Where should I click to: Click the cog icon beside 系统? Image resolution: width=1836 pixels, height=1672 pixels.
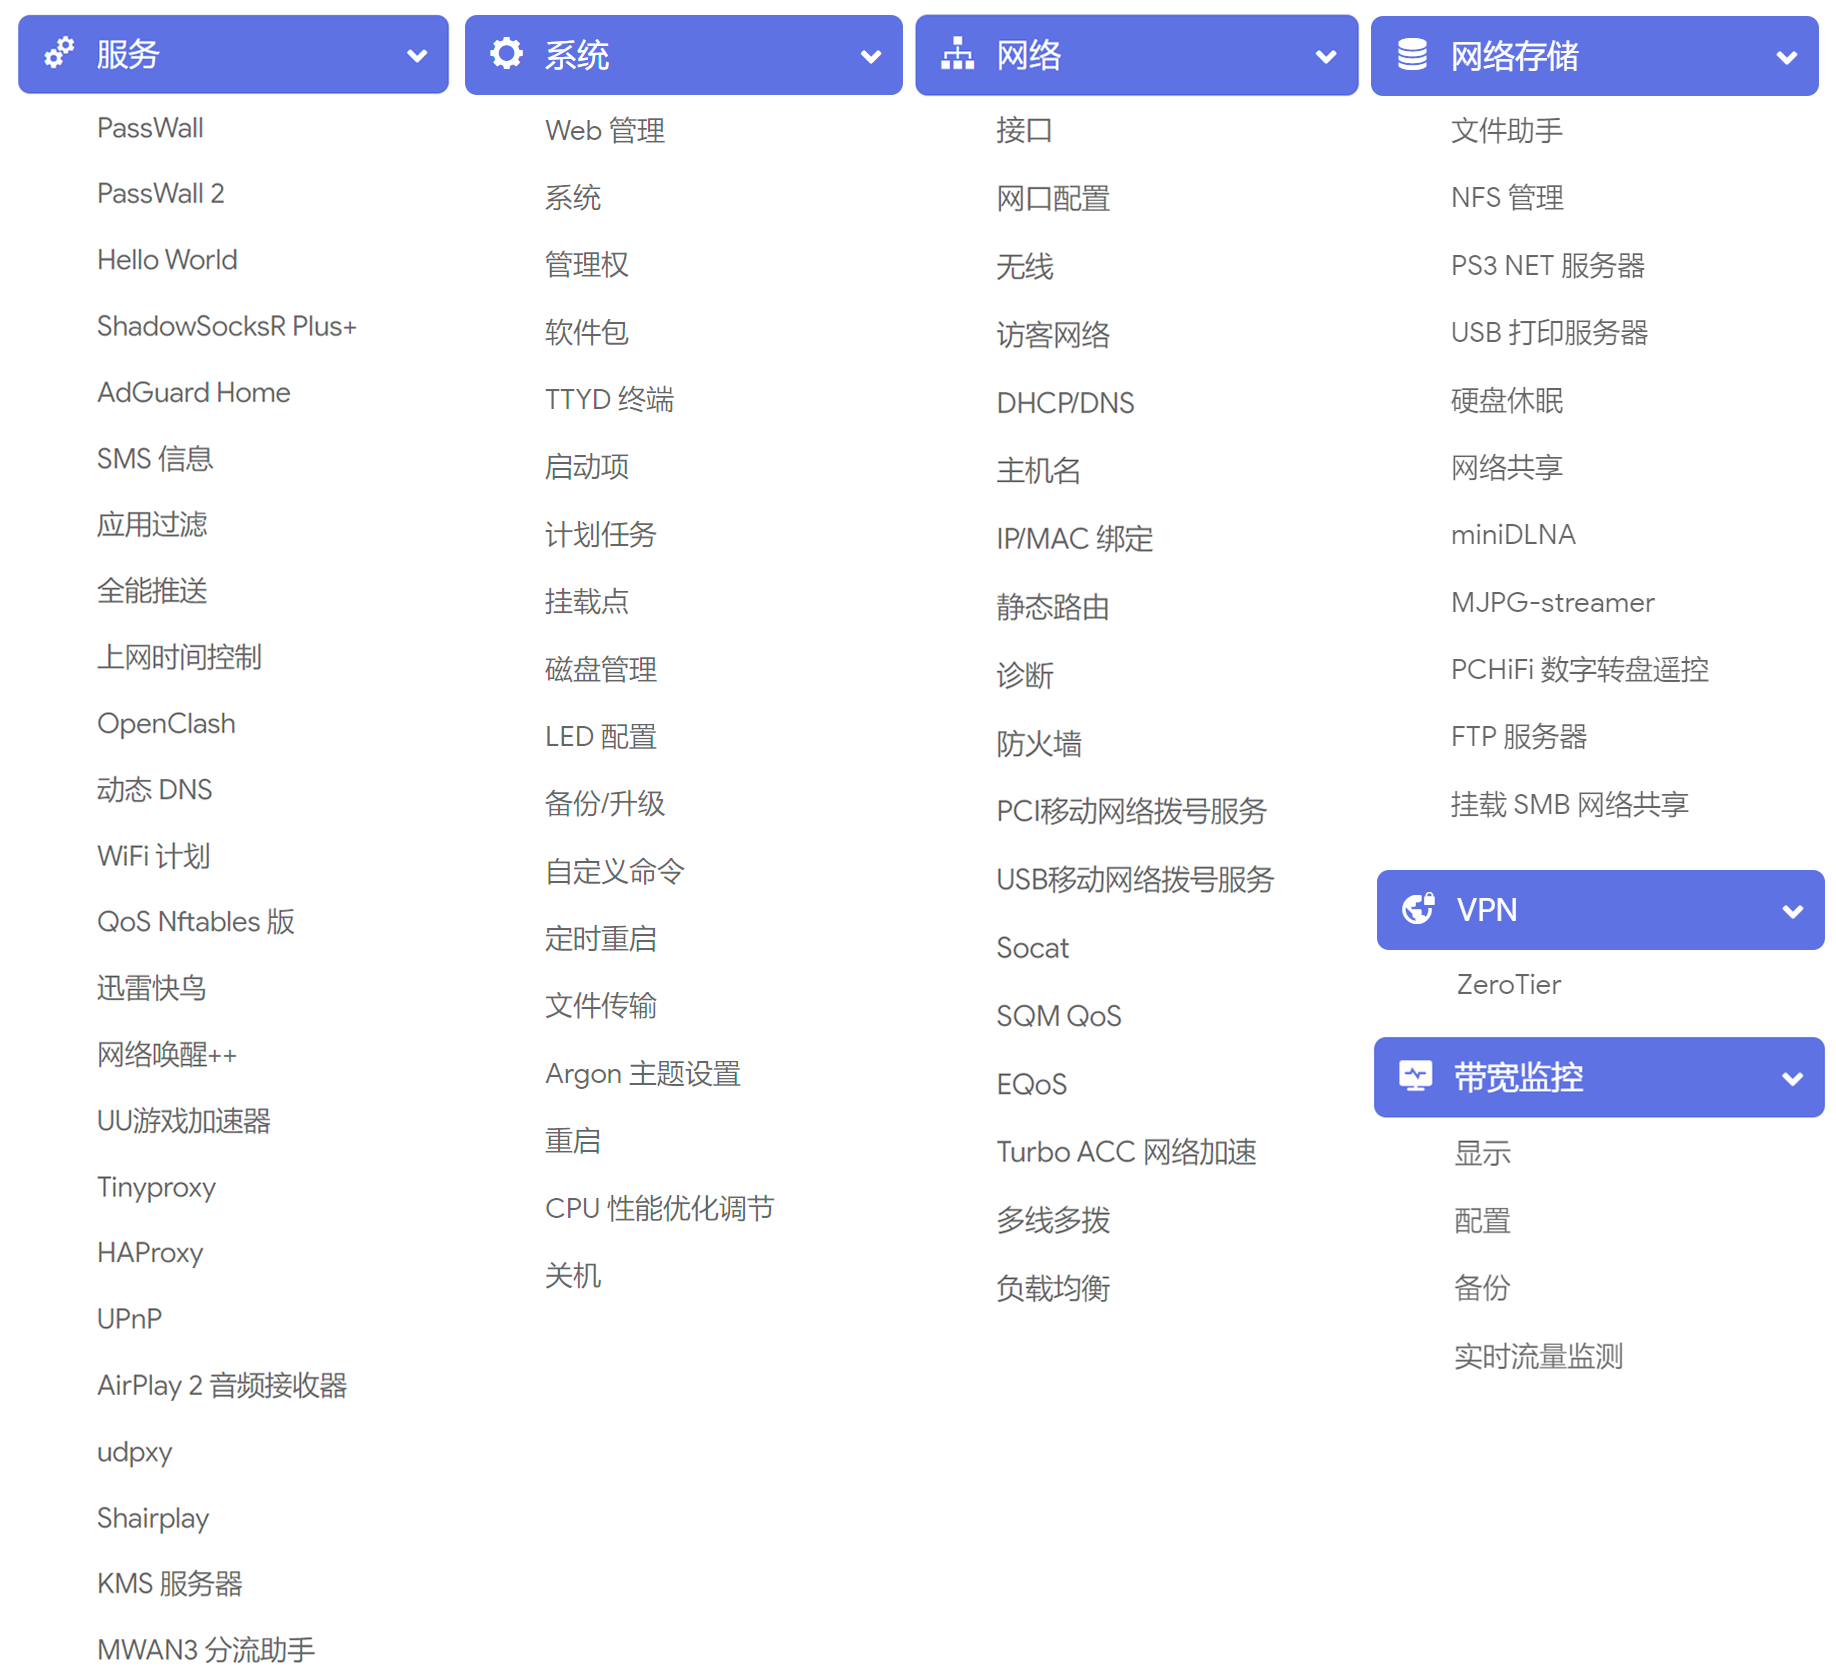click(x=507, y=54)
